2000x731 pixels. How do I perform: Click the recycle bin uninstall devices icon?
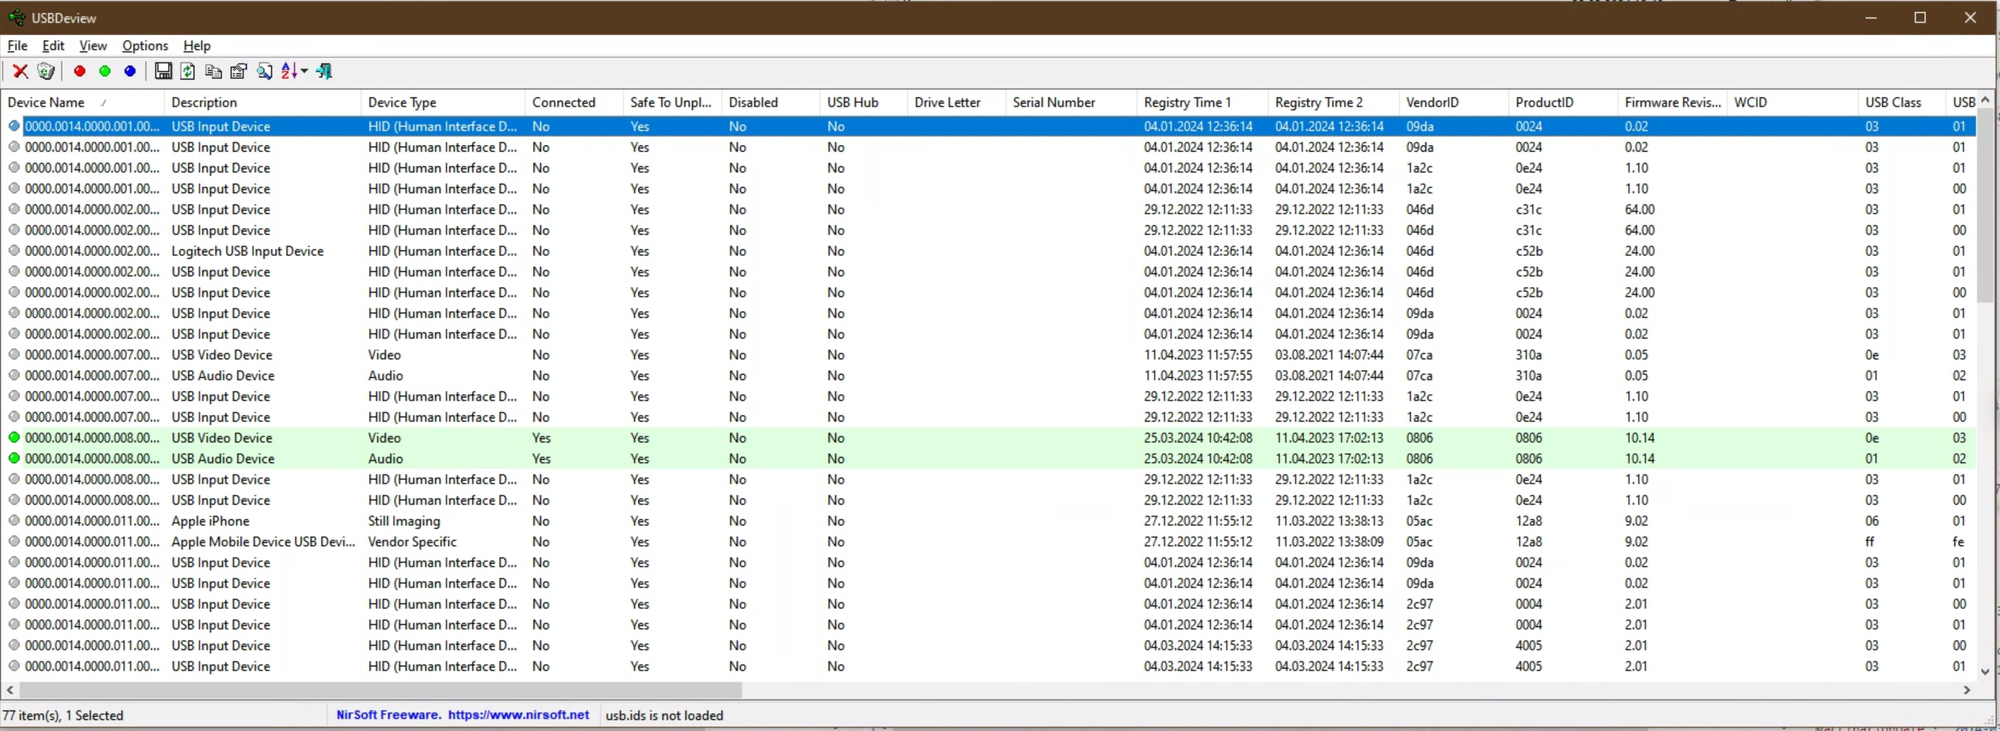pyautogui.click(x=46, y=71)
